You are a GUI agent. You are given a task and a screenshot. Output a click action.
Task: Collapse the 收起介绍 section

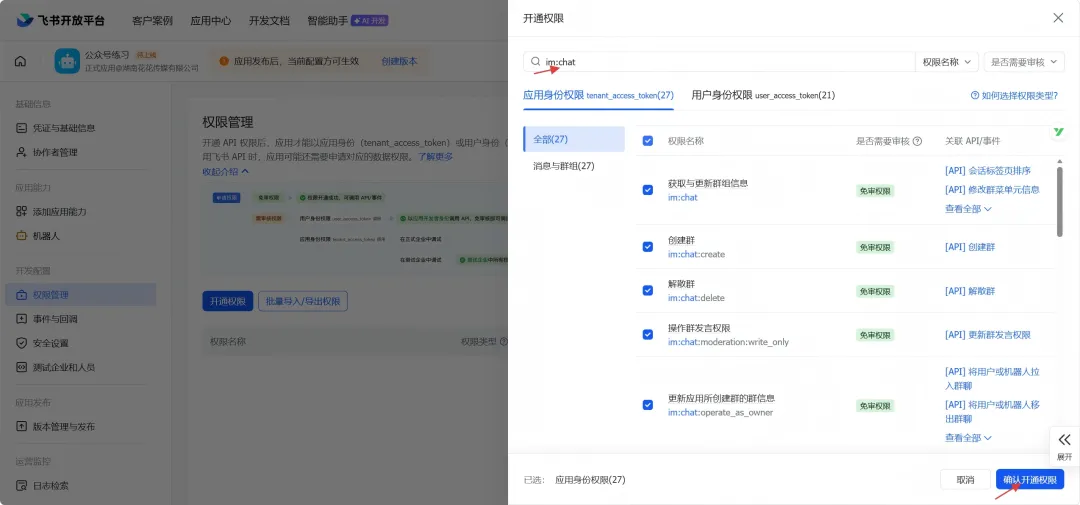pyautogui.click(x=225, y=171)
